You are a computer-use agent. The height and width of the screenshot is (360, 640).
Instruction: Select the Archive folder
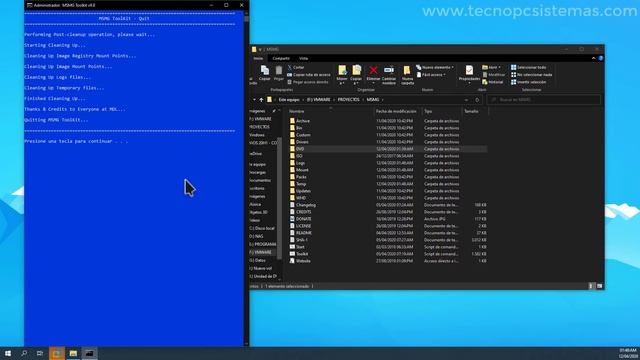click(x=303, y=121)
